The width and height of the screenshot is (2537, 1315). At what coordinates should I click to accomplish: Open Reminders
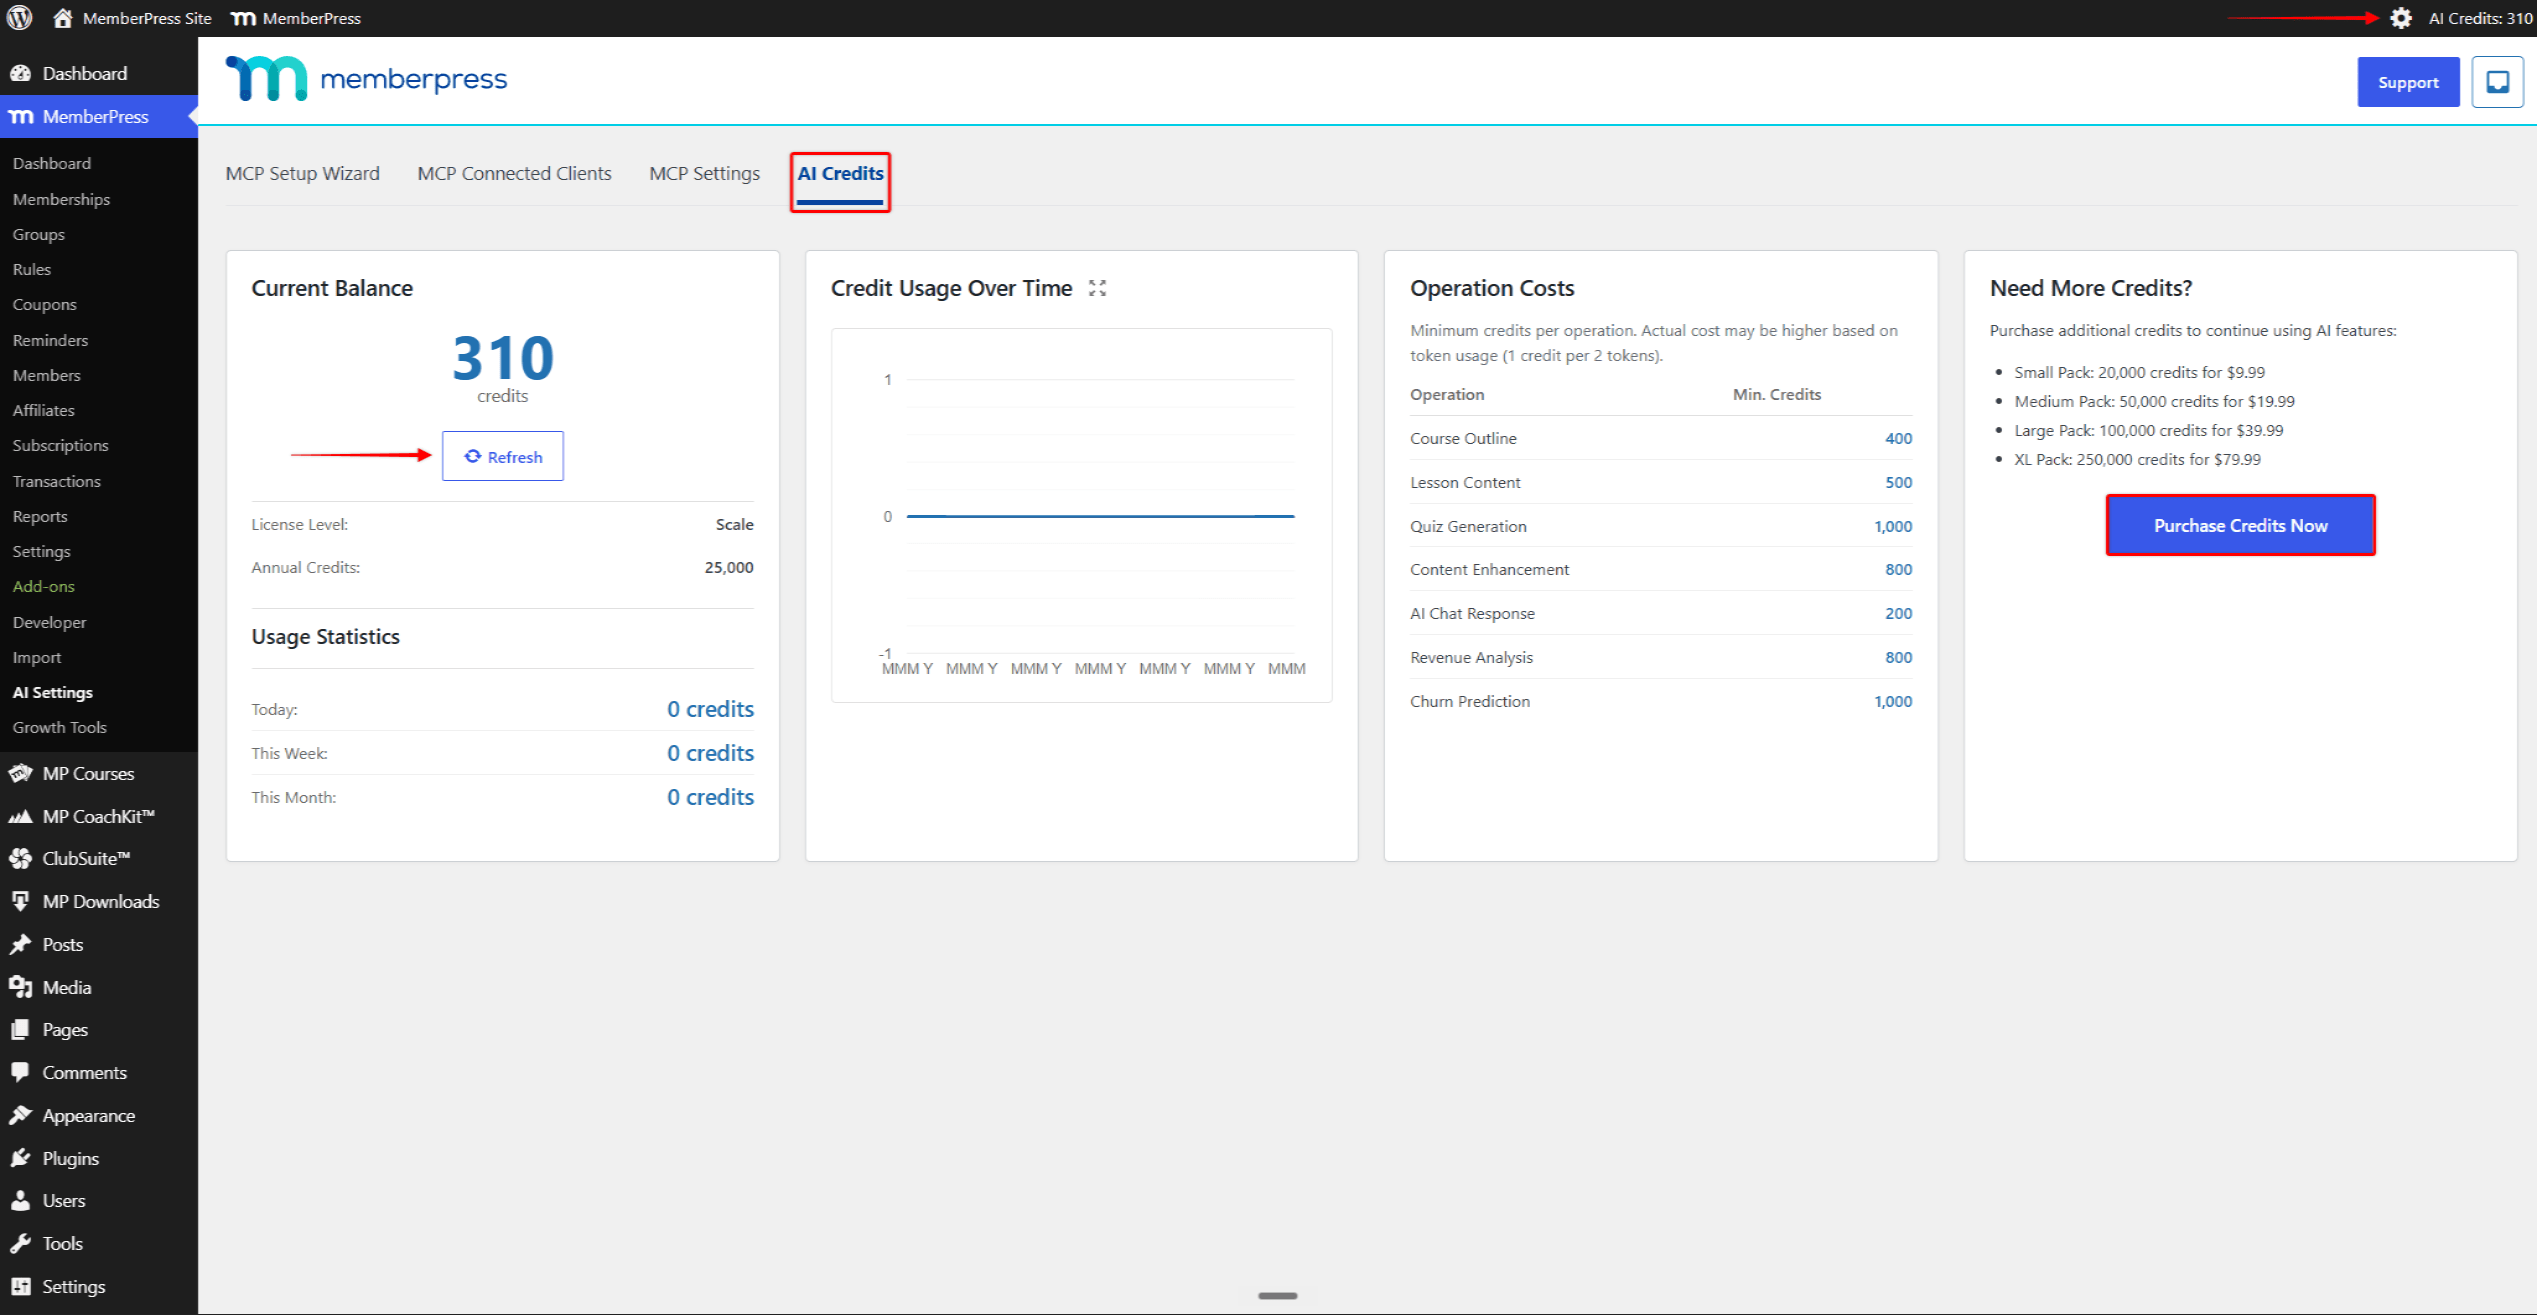coord(50,340)
